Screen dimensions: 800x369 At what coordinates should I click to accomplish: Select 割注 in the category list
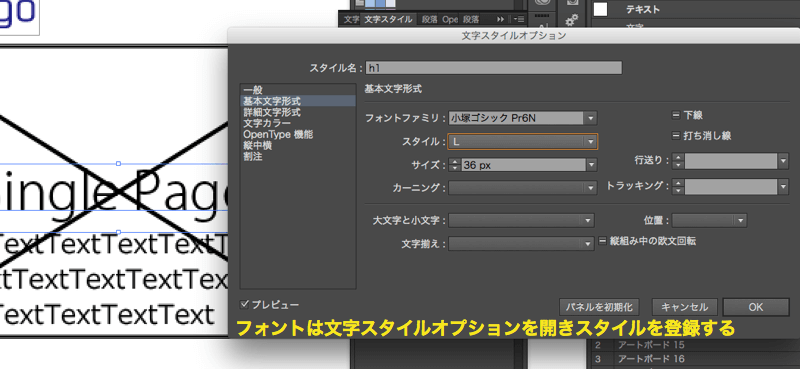click(298, 157)
